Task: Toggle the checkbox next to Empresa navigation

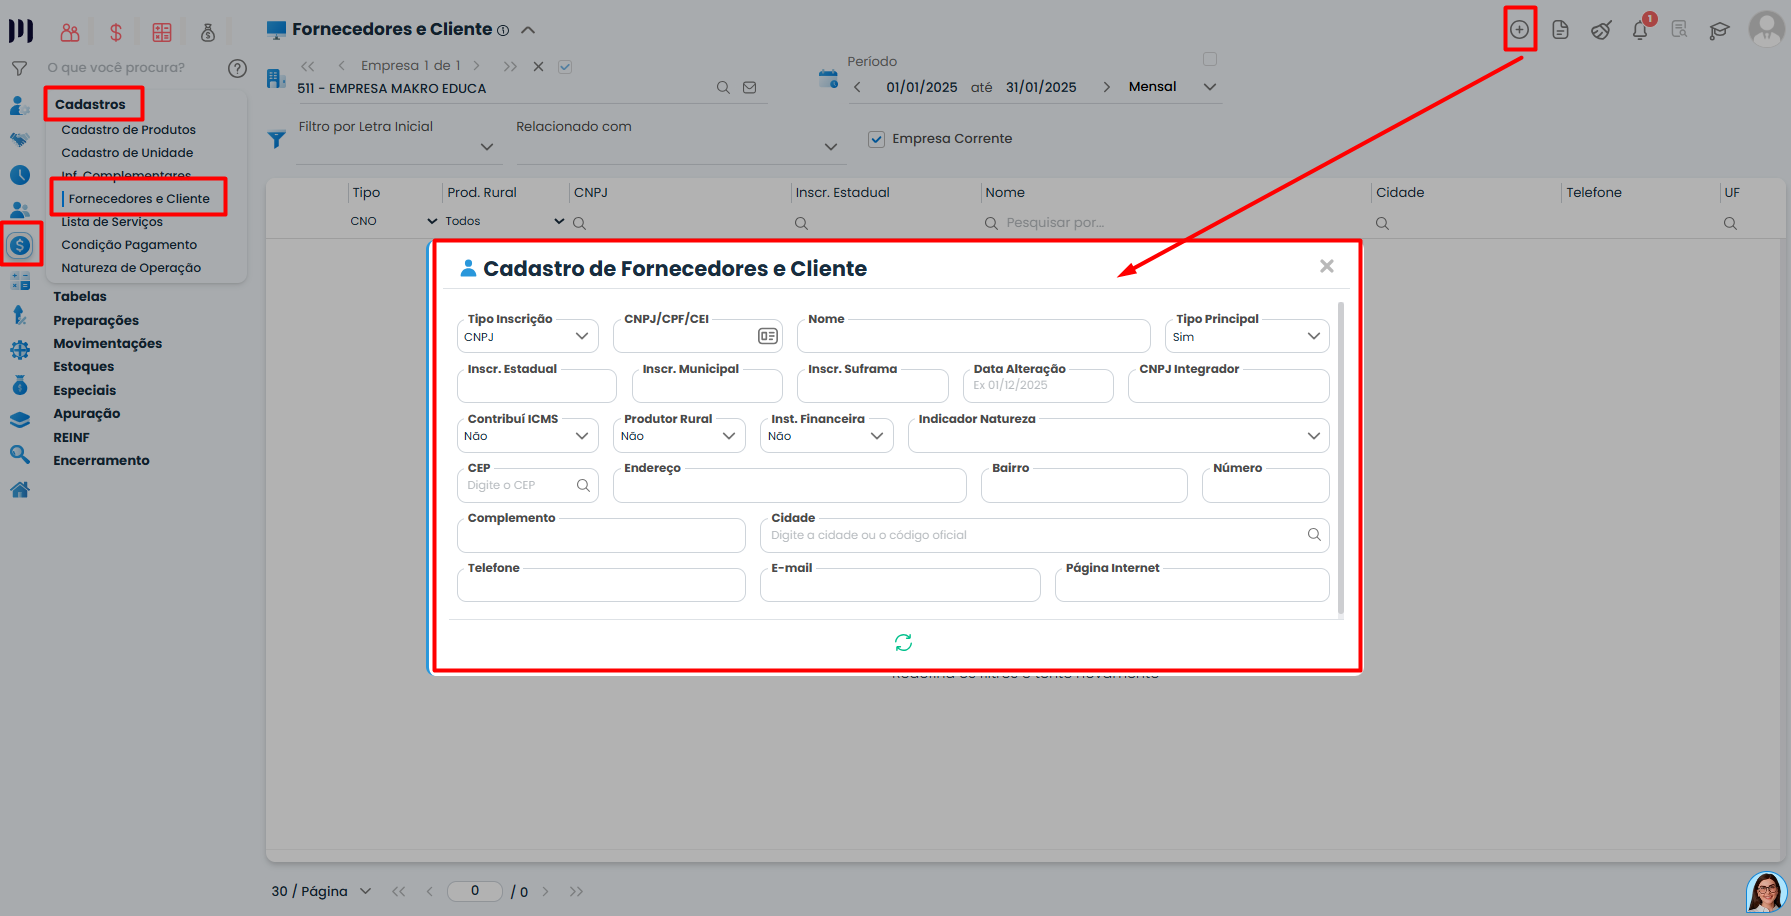Action: tap(565, 67)
